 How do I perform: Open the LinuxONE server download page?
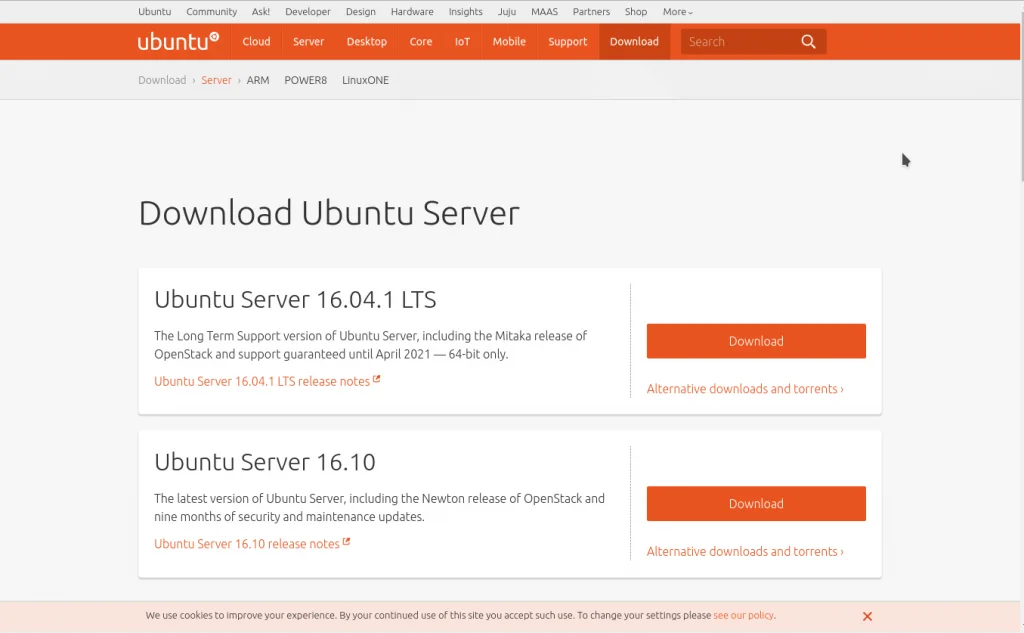point(365,80)
